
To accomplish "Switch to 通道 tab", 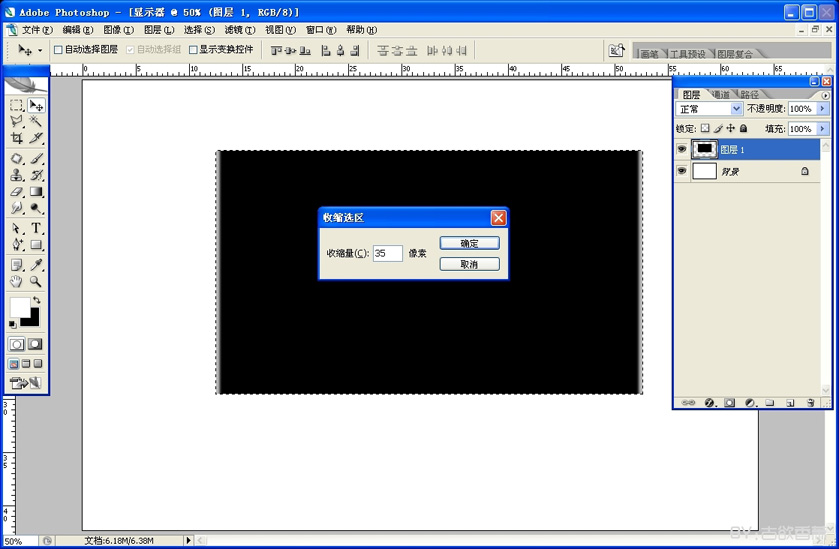I will pos(721,95).
